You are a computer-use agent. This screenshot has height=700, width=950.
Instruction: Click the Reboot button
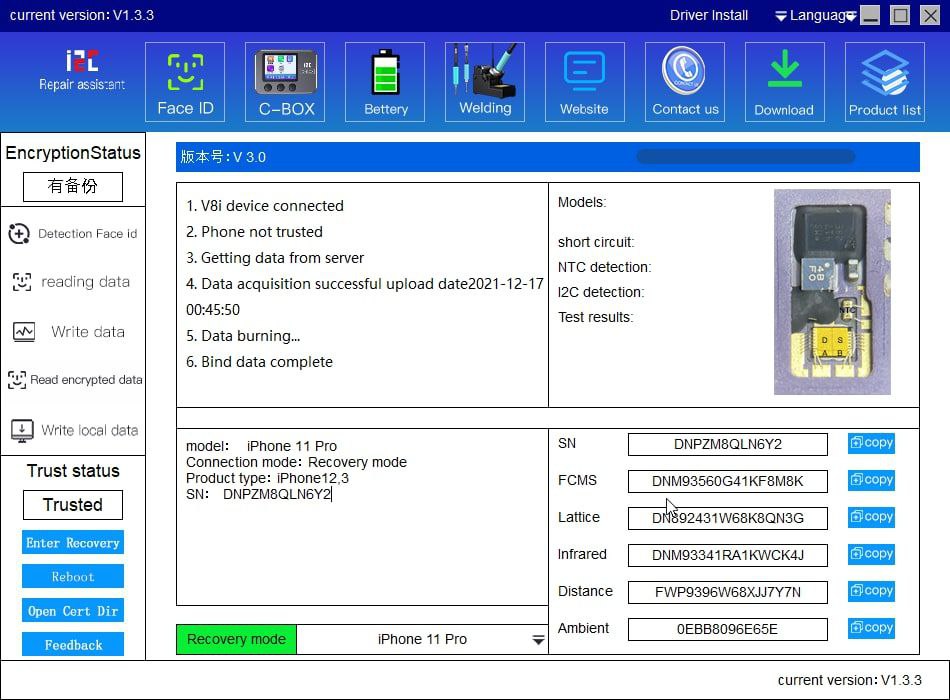pyautogui.click(x=73, y=576)
